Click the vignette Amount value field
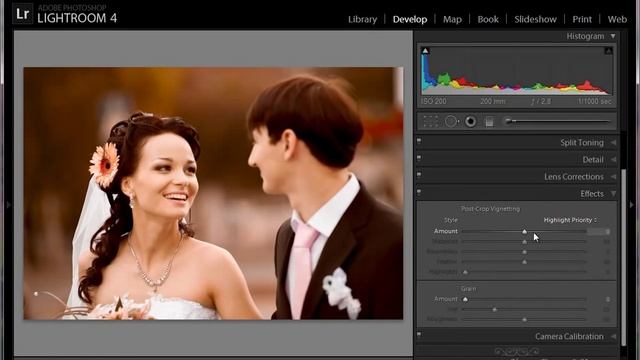The image size is (640, 360). (x=599, y=231)
